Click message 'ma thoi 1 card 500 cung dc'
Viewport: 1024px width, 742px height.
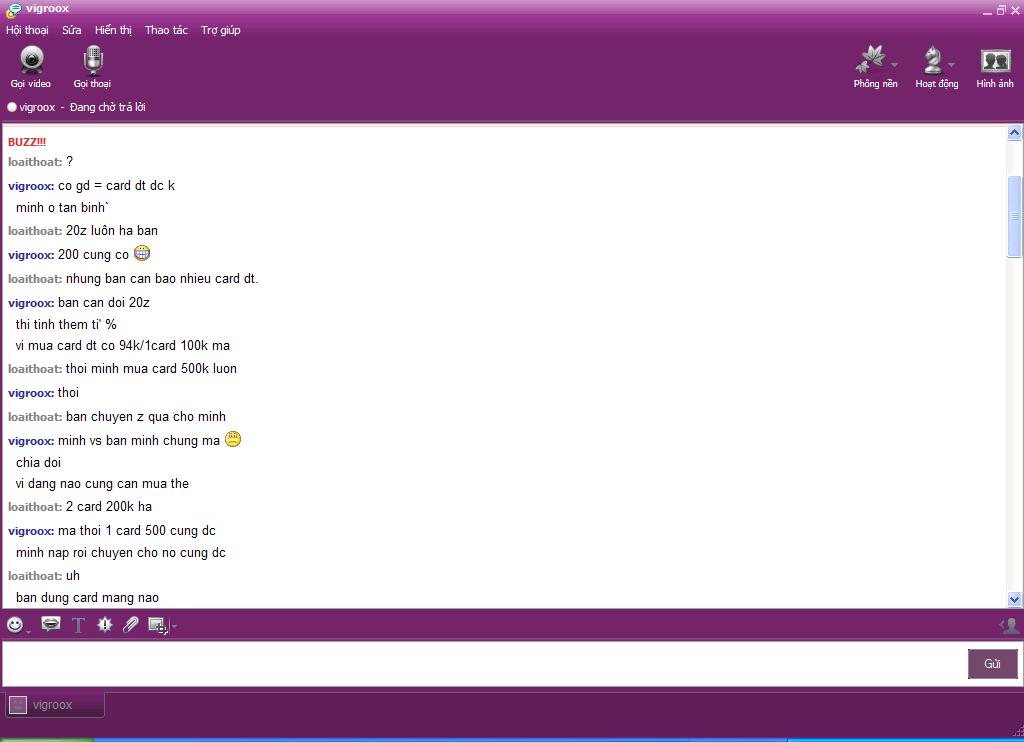pos(136,530)
